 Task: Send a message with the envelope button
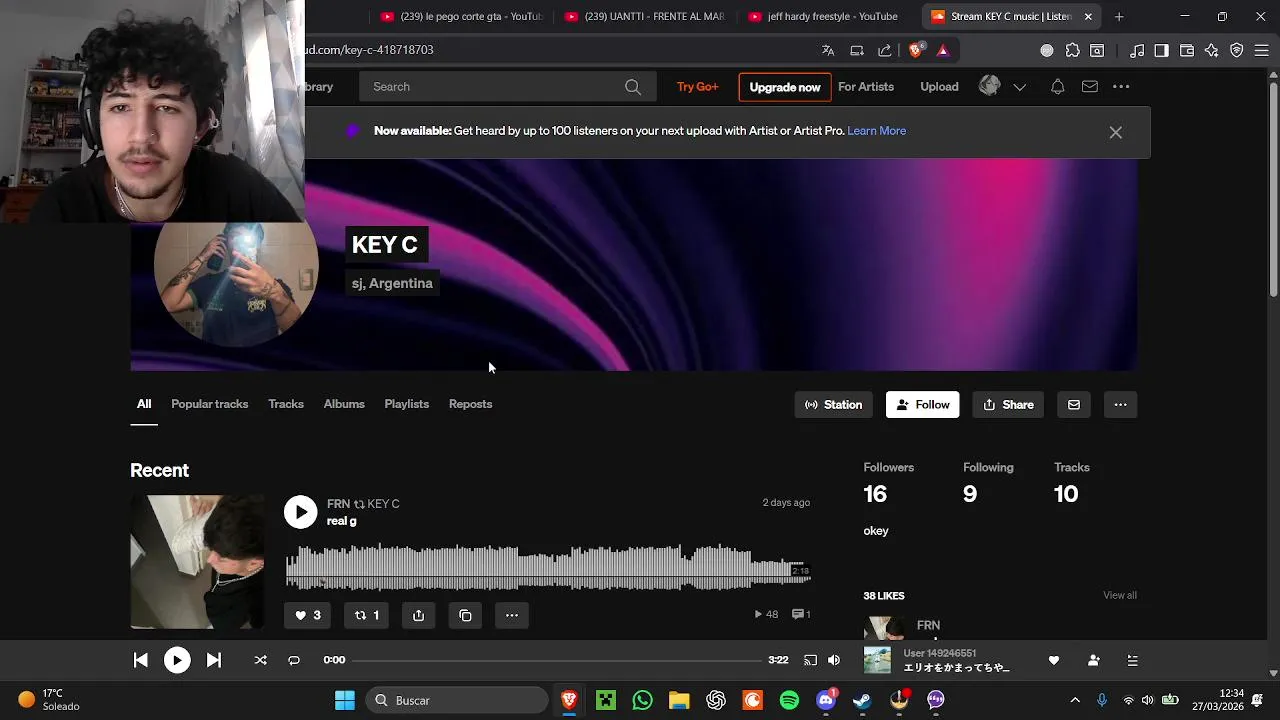click(x=1074, y=405)
